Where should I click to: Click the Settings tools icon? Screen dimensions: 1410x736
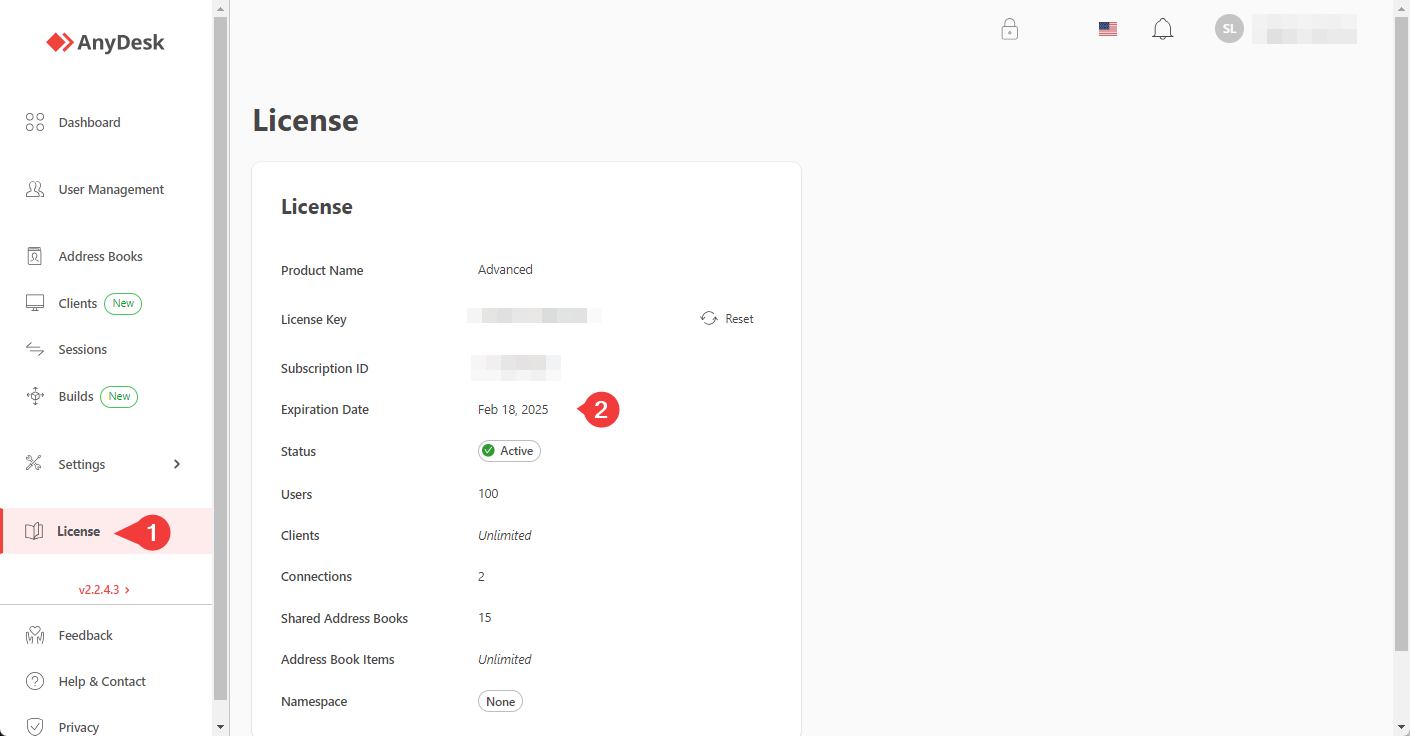[34, 463]
